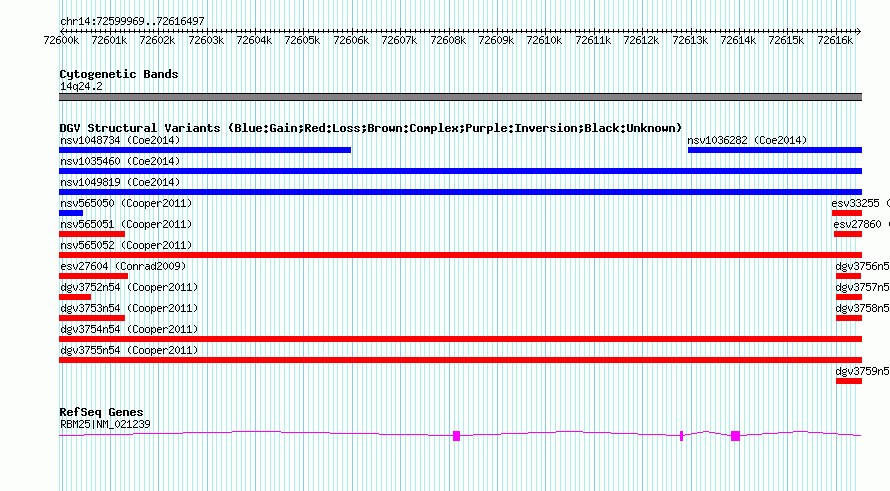Click the nsv1048734 (Coe2014) label
The height and width of the screenshot is (491, 890).
120,140
